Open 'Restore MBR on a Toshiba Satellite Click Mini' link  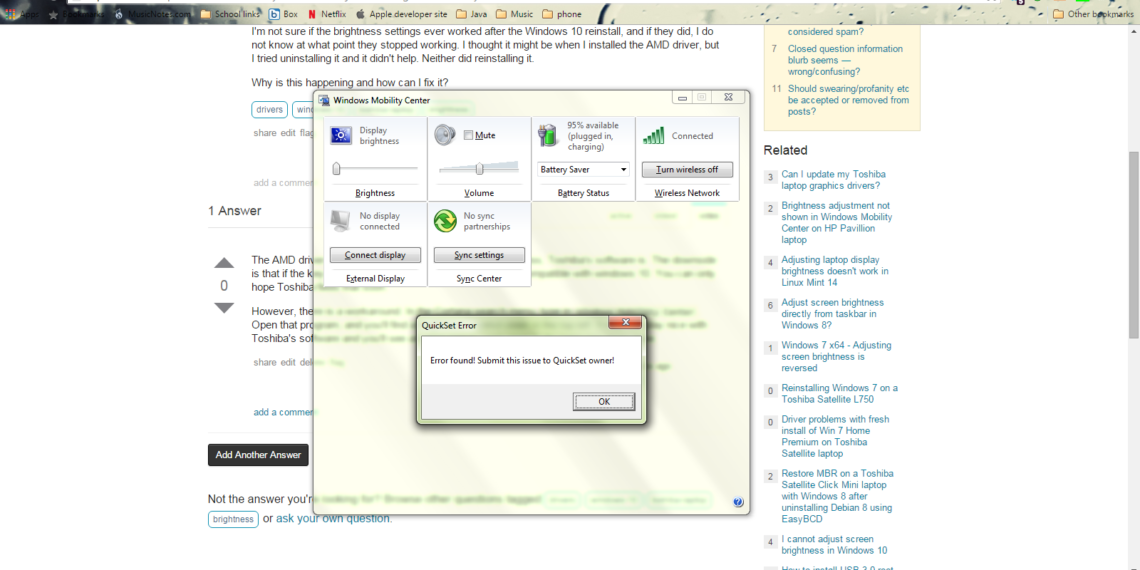click(838, 496)
